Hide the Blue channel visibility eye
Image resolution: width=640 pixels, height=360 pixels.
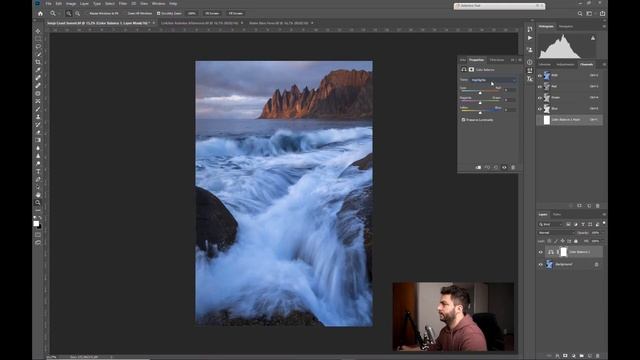[x=540, y=109]
